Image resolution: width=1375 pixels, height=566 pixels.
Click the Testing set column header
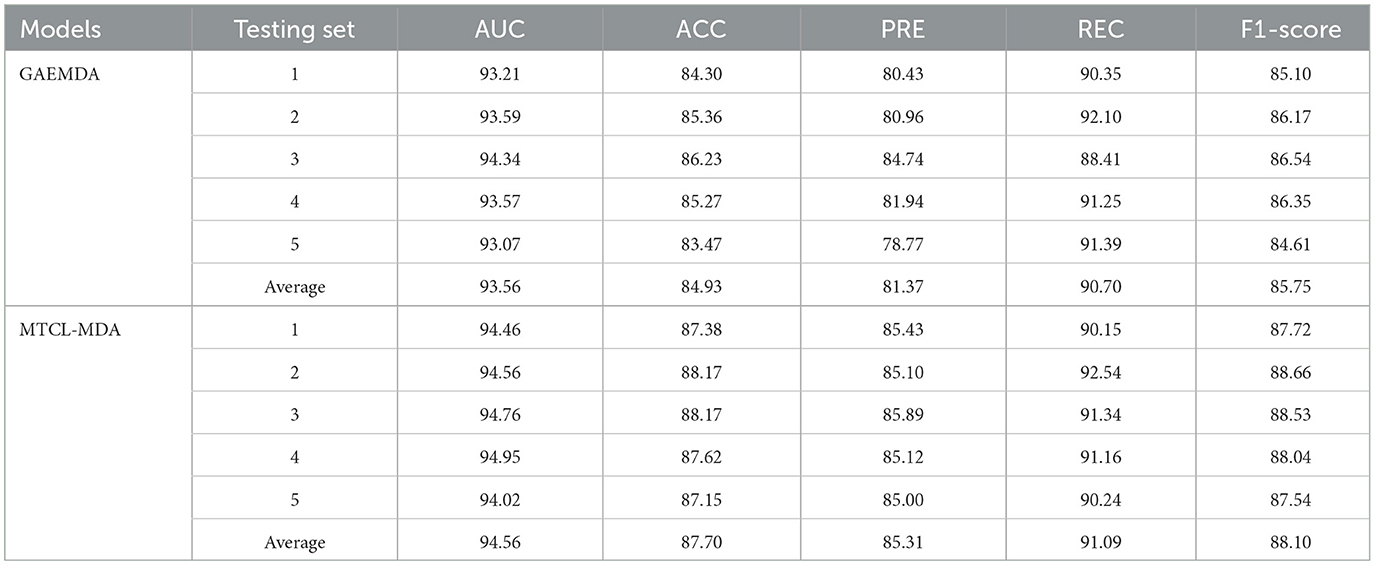click(x=295, y=29)
